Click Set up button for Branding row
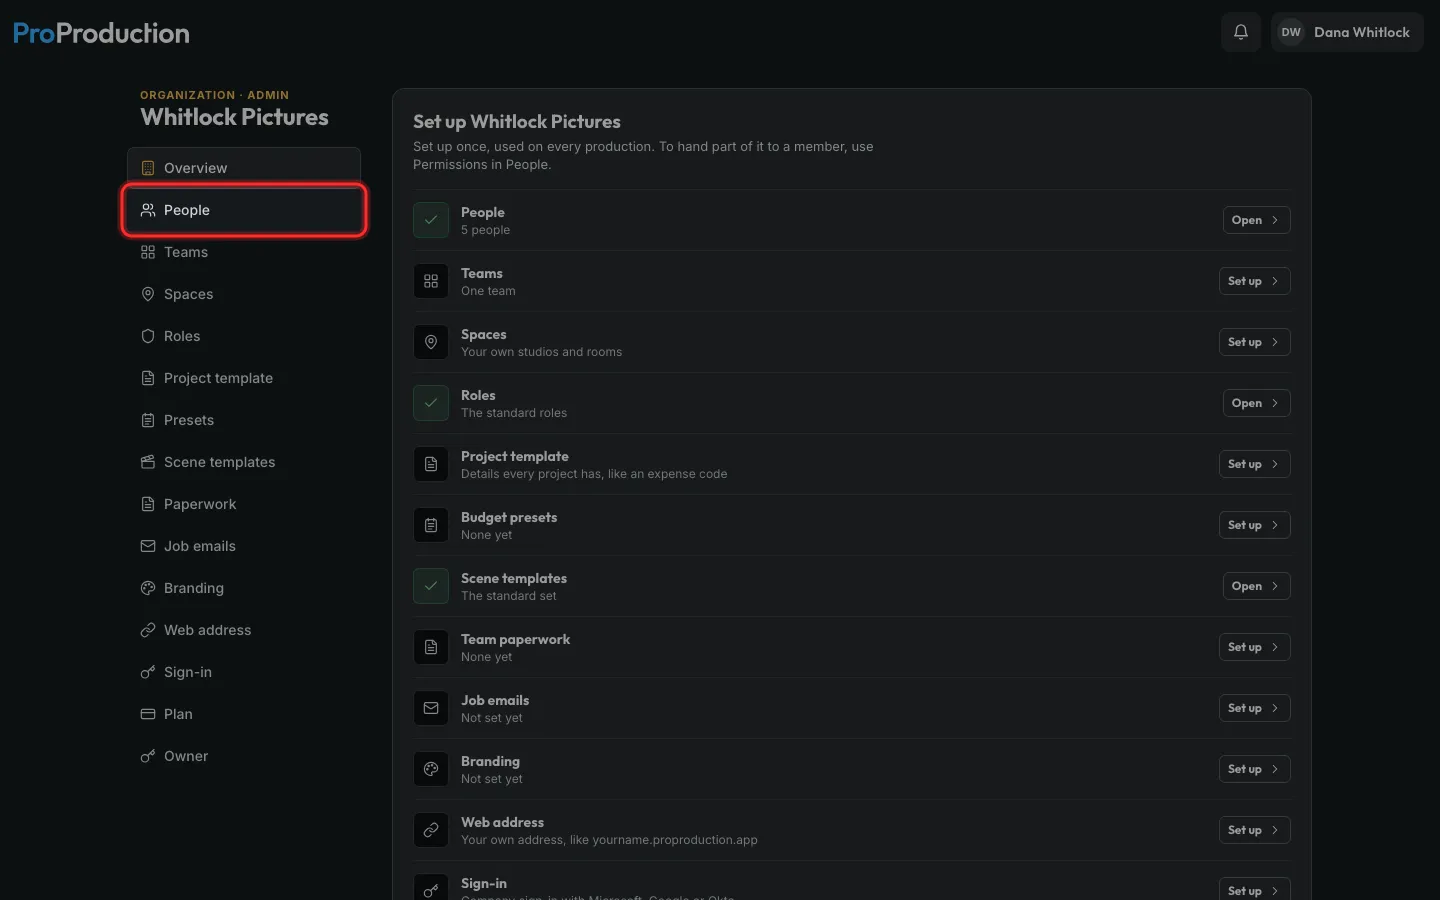 point(1254,769)
